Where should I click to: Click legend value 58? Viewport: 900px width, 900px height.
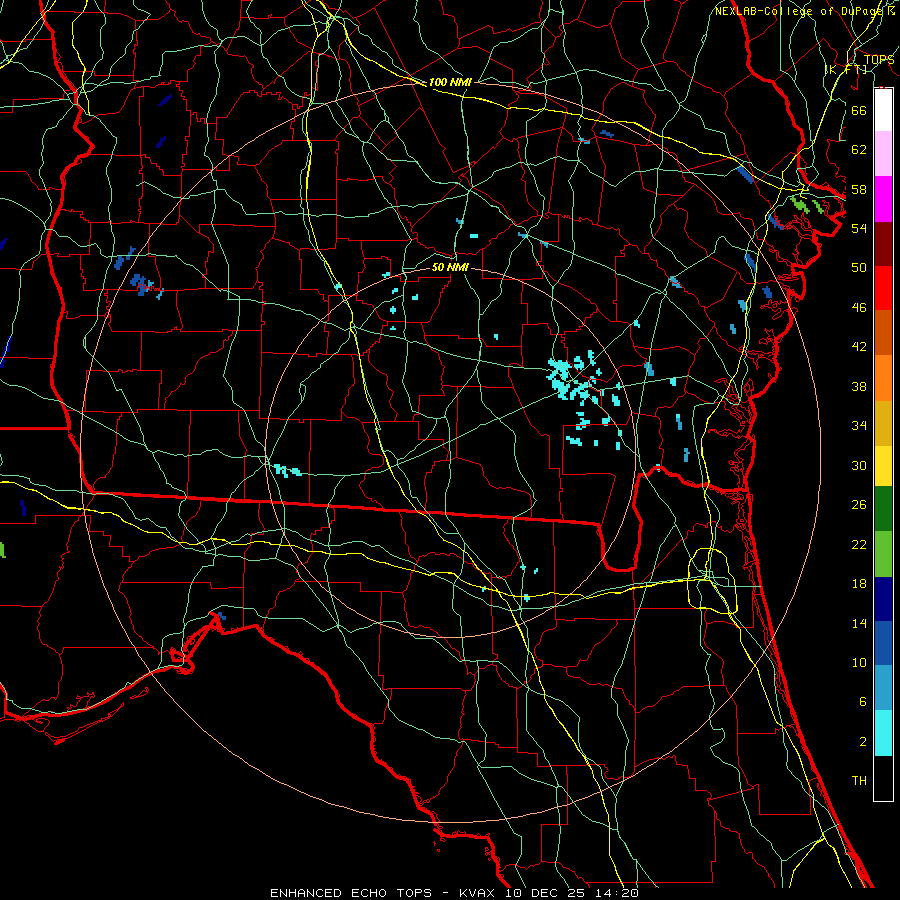859,189
